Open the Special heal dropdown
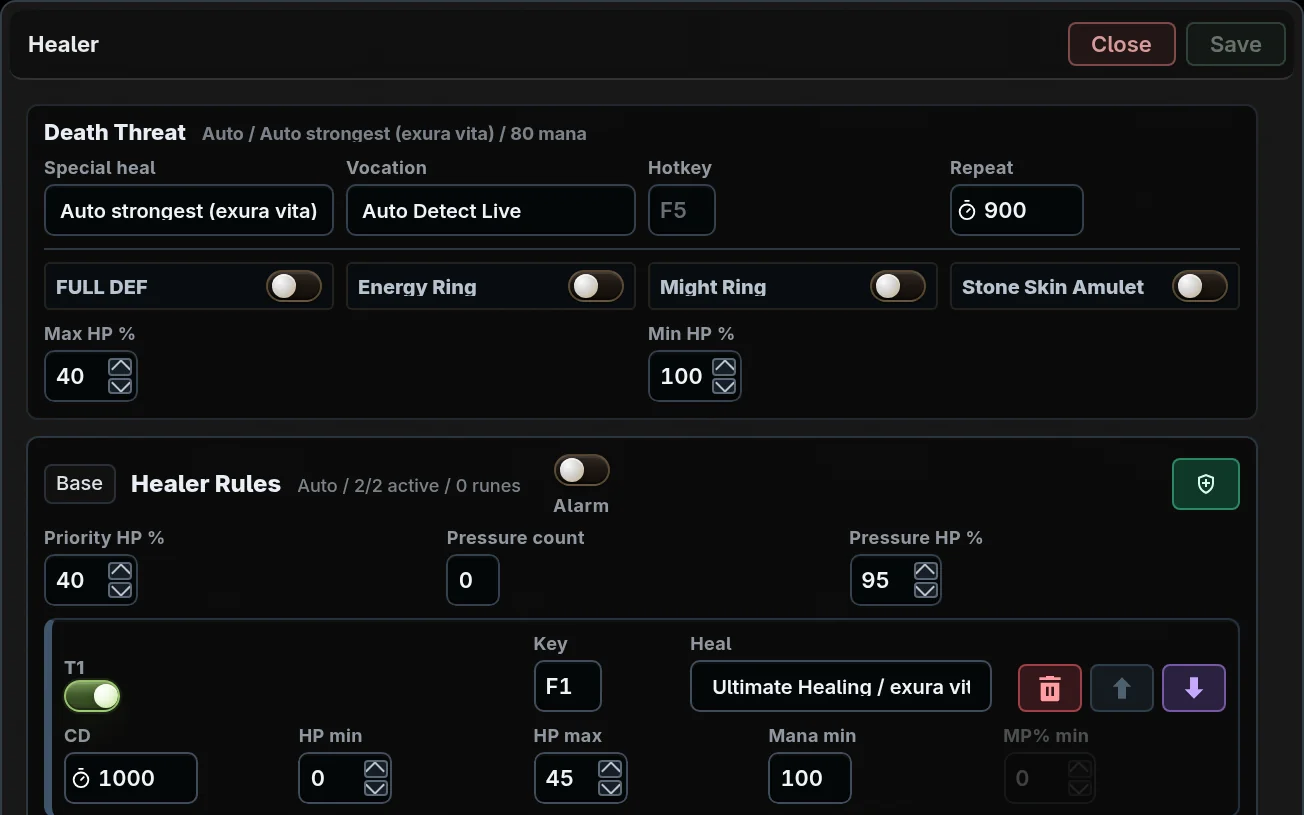The height and width of the screenshot is (815, 1304). (x=189, y=210)
